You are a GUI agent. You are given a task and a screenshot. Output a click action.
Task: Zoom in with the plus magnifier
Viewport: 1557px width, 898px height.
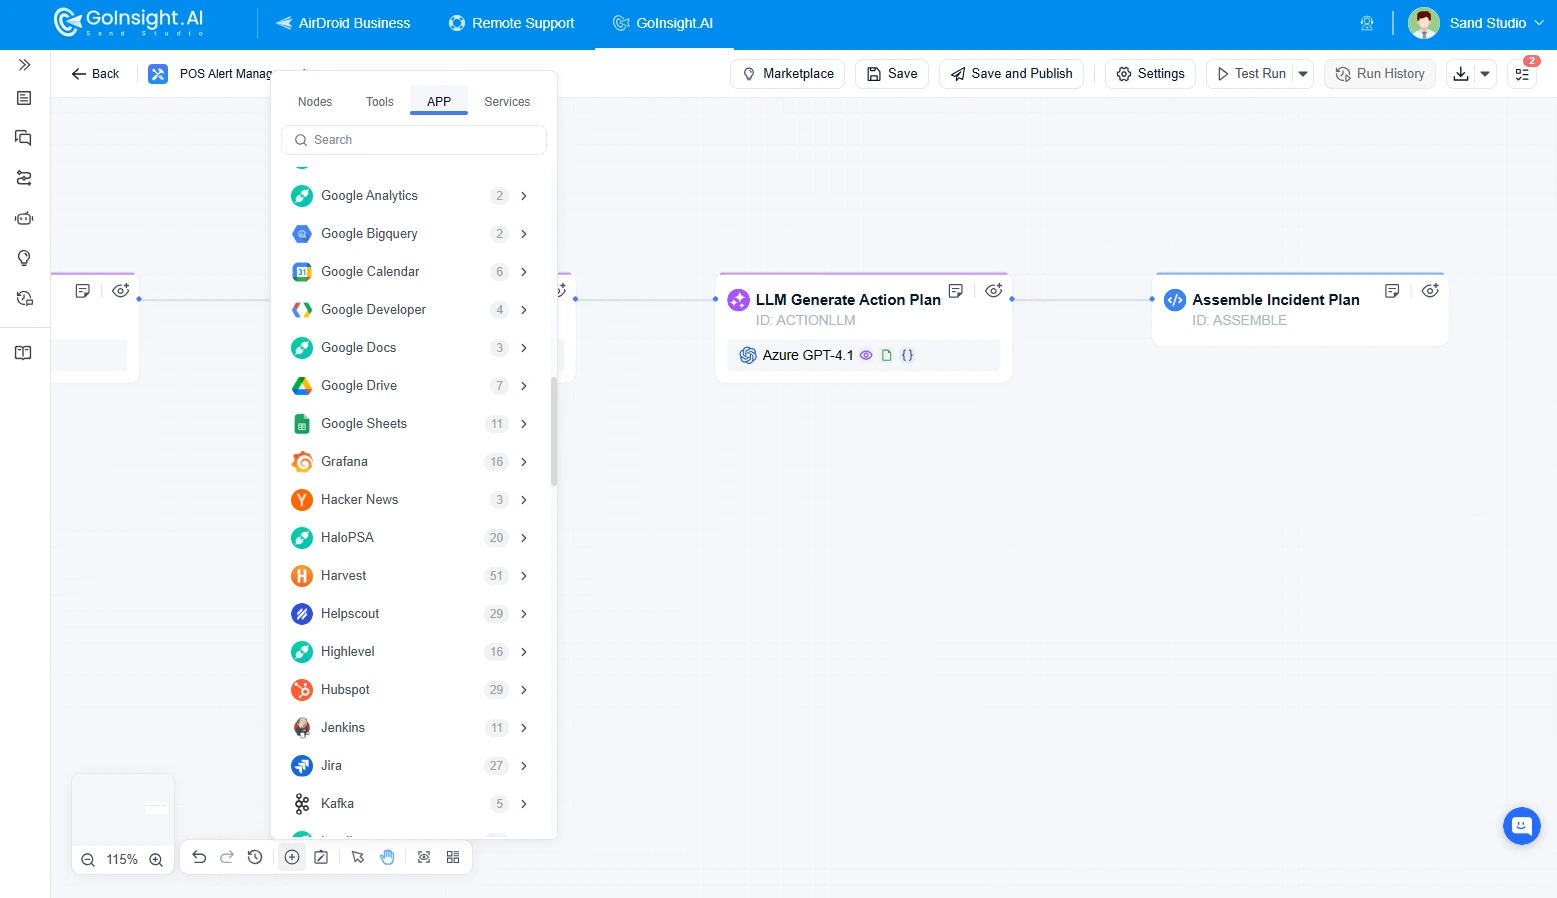[156, 860]
